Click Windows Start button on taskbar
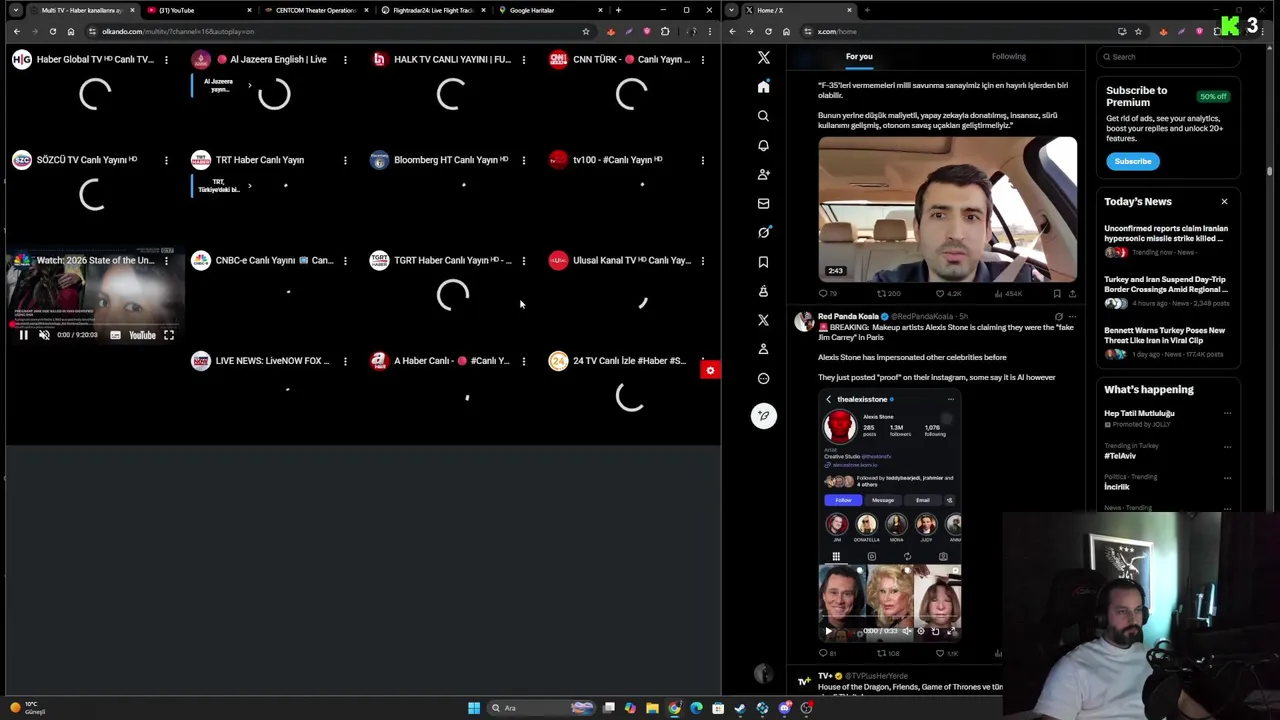The height and width of the screenshot is (720, 1280). pyautogui.click(x=474, y=708)
